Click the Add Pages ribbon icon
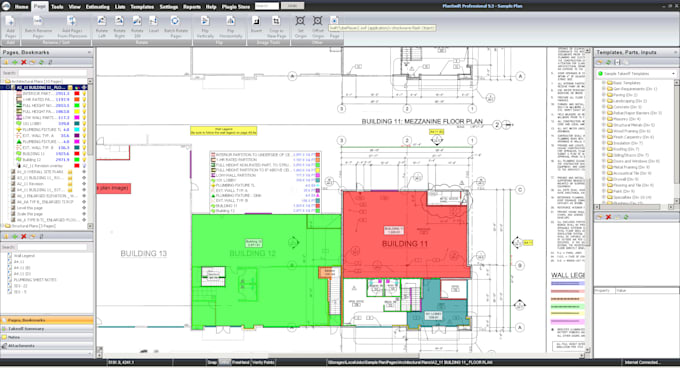This screenshot has width=680, height=368. pyautogui.click(x=10, y=21)
